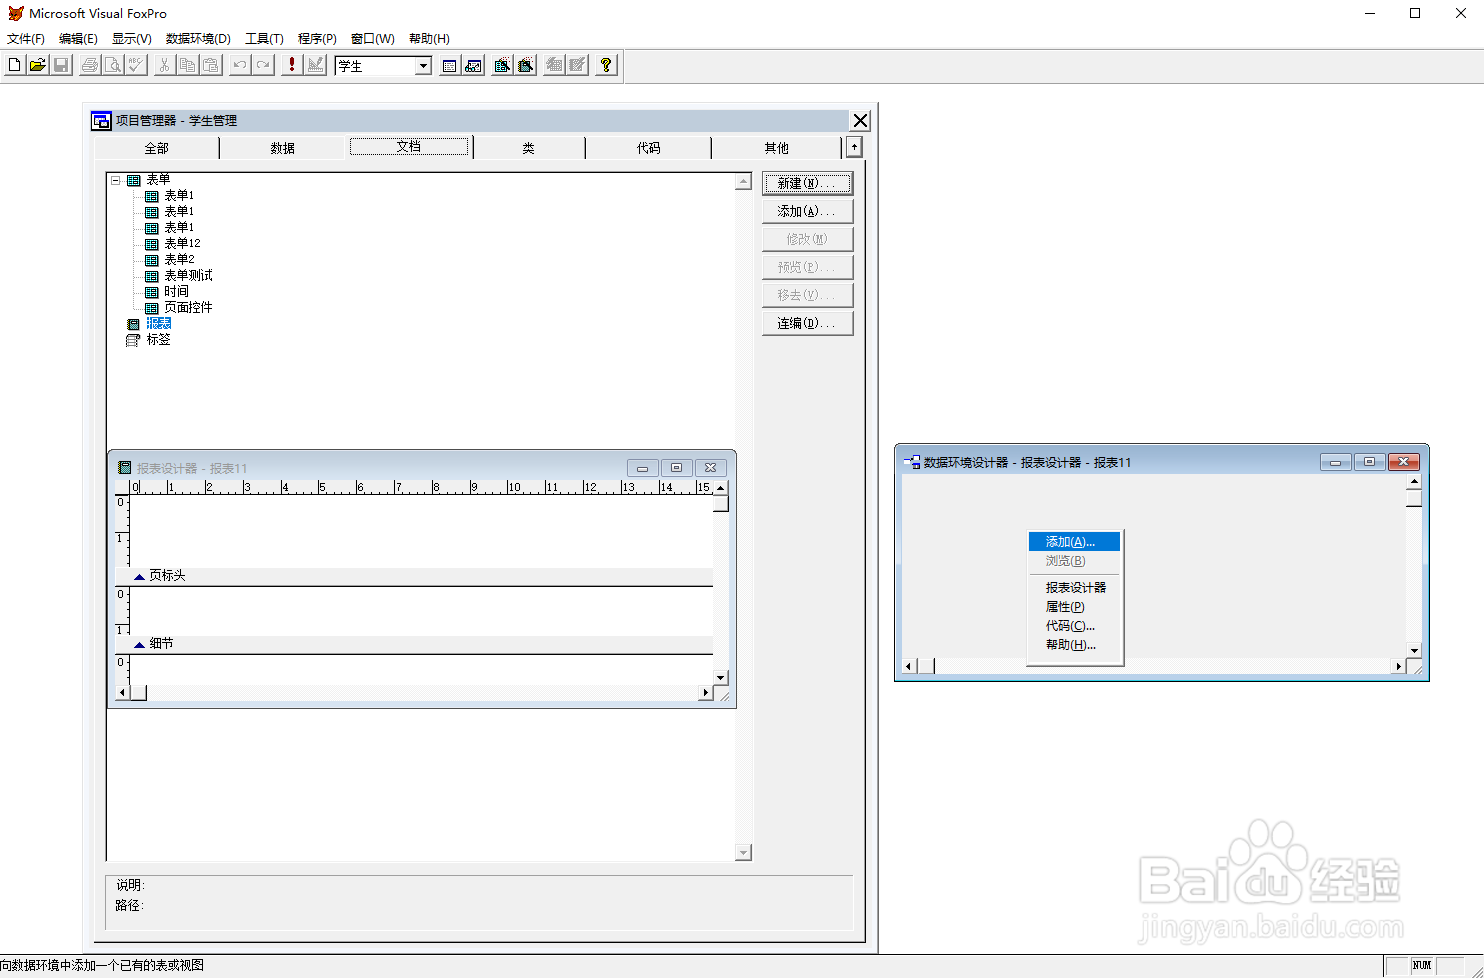Open the 帮助(H) menu in menu bar
Image resolution: width=1484 pixels, height=978 pixels.
(x=429, y=39)
